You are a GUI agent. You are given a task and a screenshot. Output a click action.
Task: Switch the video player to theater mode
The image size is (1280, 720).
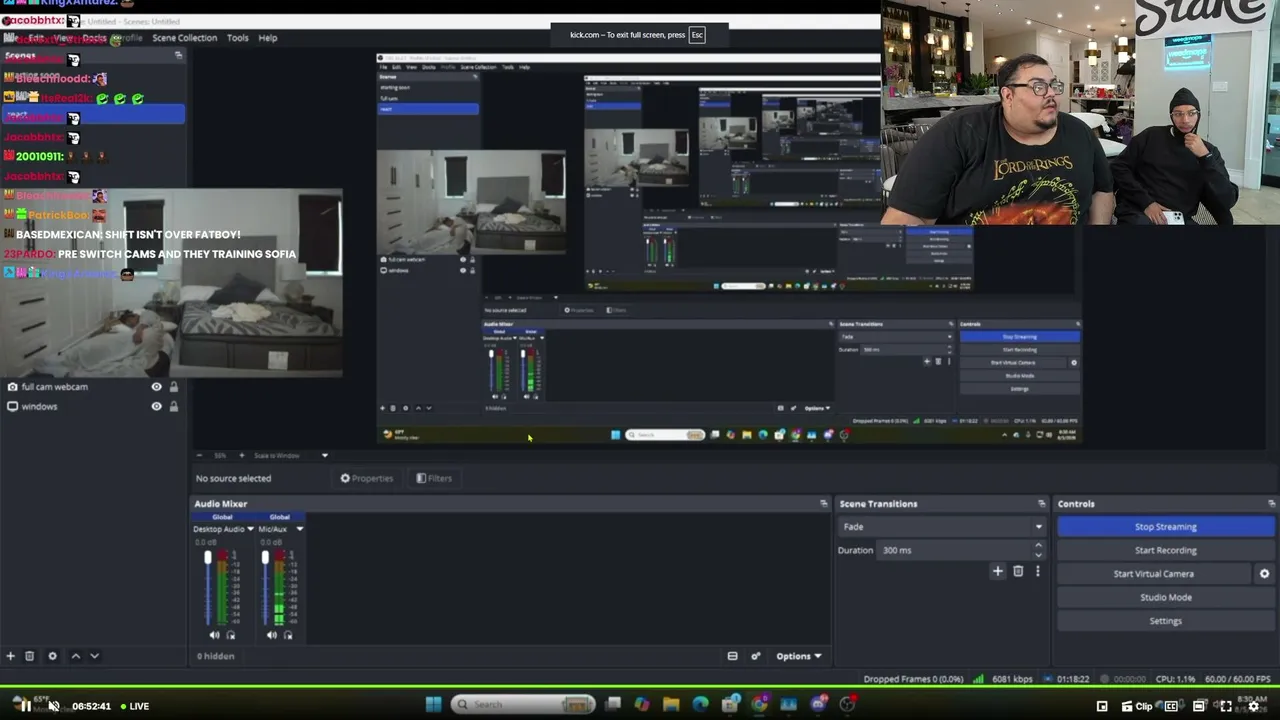point(1199,706)
